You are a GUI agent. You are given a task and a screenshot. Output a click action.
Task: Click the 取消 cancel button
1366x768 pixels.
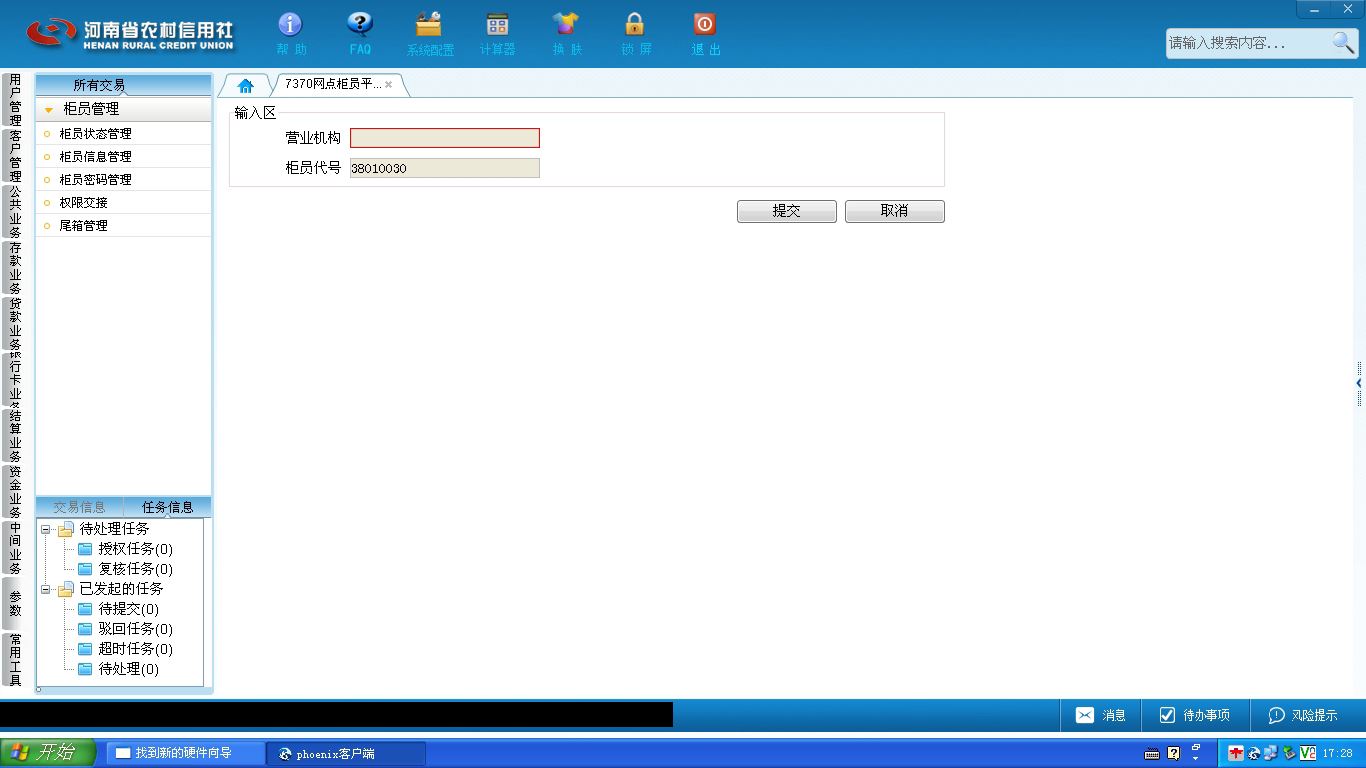click(895, 211)
